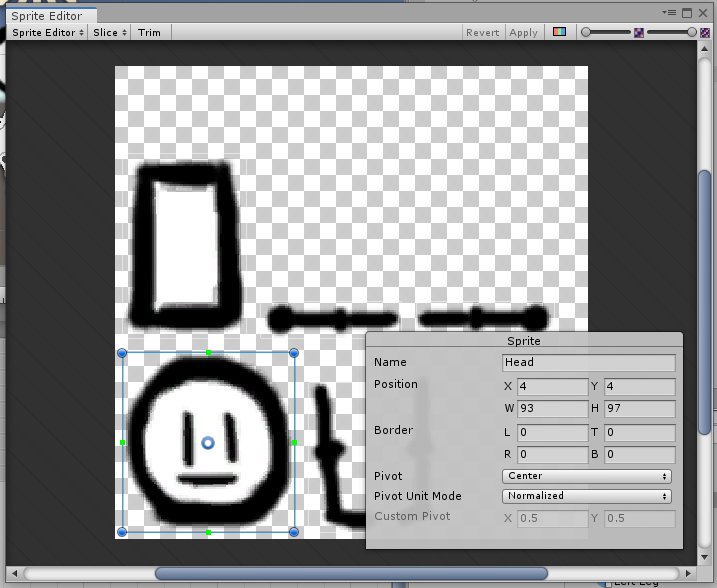
Task: Select the right arm sprite with round end
Action: tap(483, 317)
